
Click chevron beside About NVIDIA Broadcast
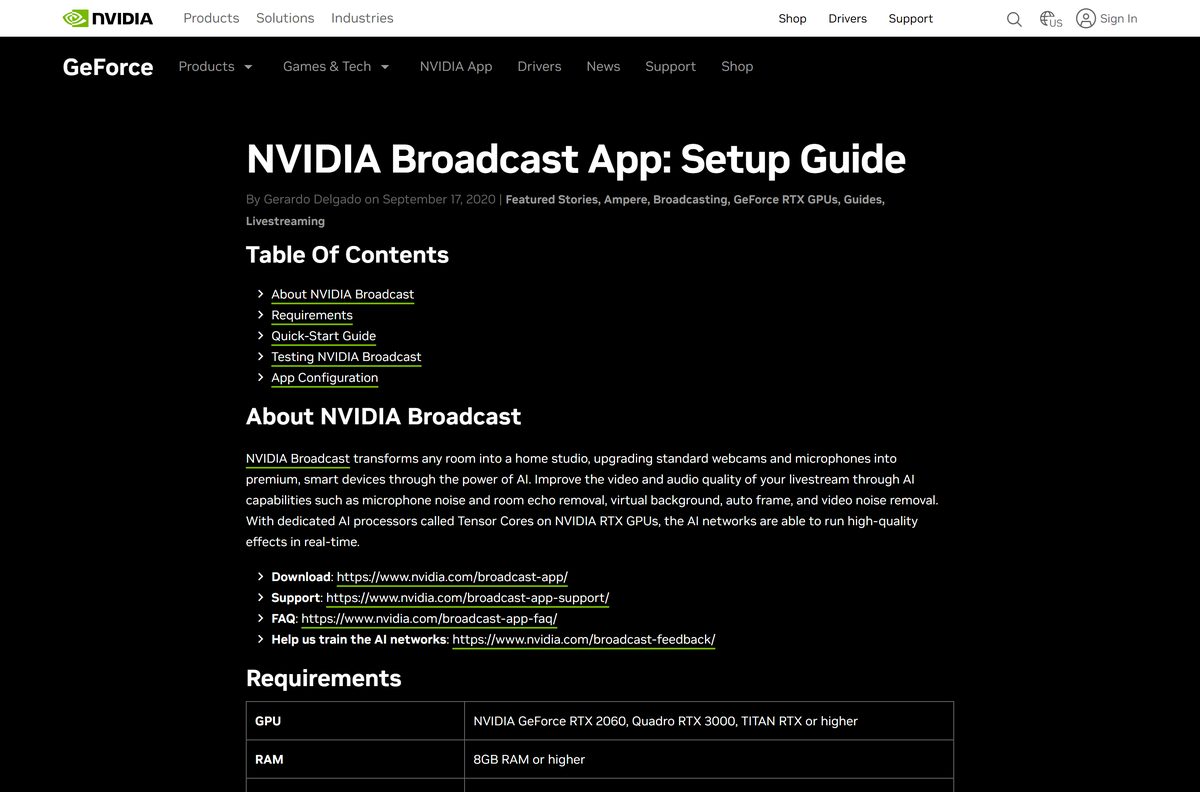point(260,294)
